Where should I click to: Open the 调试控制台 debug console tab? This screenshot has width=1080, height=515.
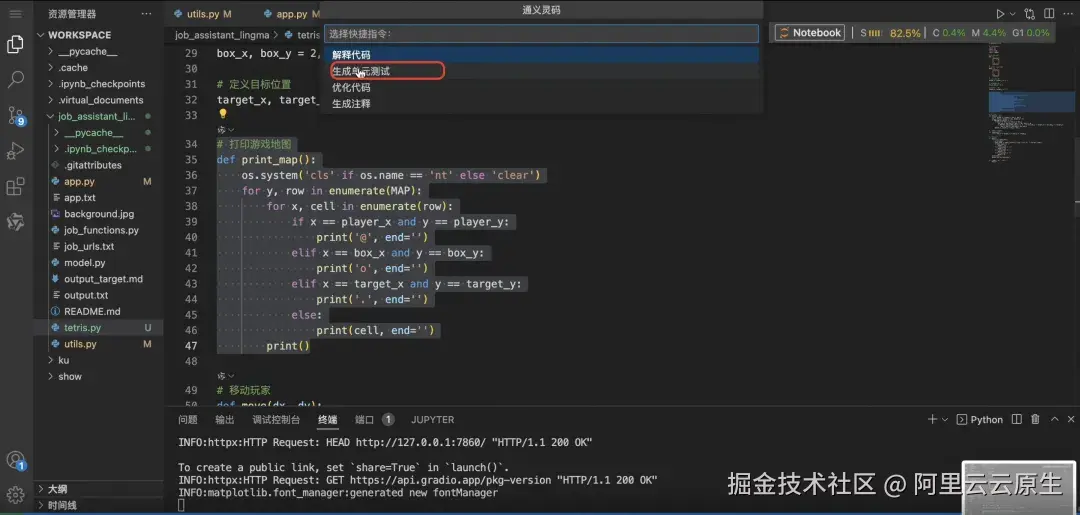(x=276, y=419)
